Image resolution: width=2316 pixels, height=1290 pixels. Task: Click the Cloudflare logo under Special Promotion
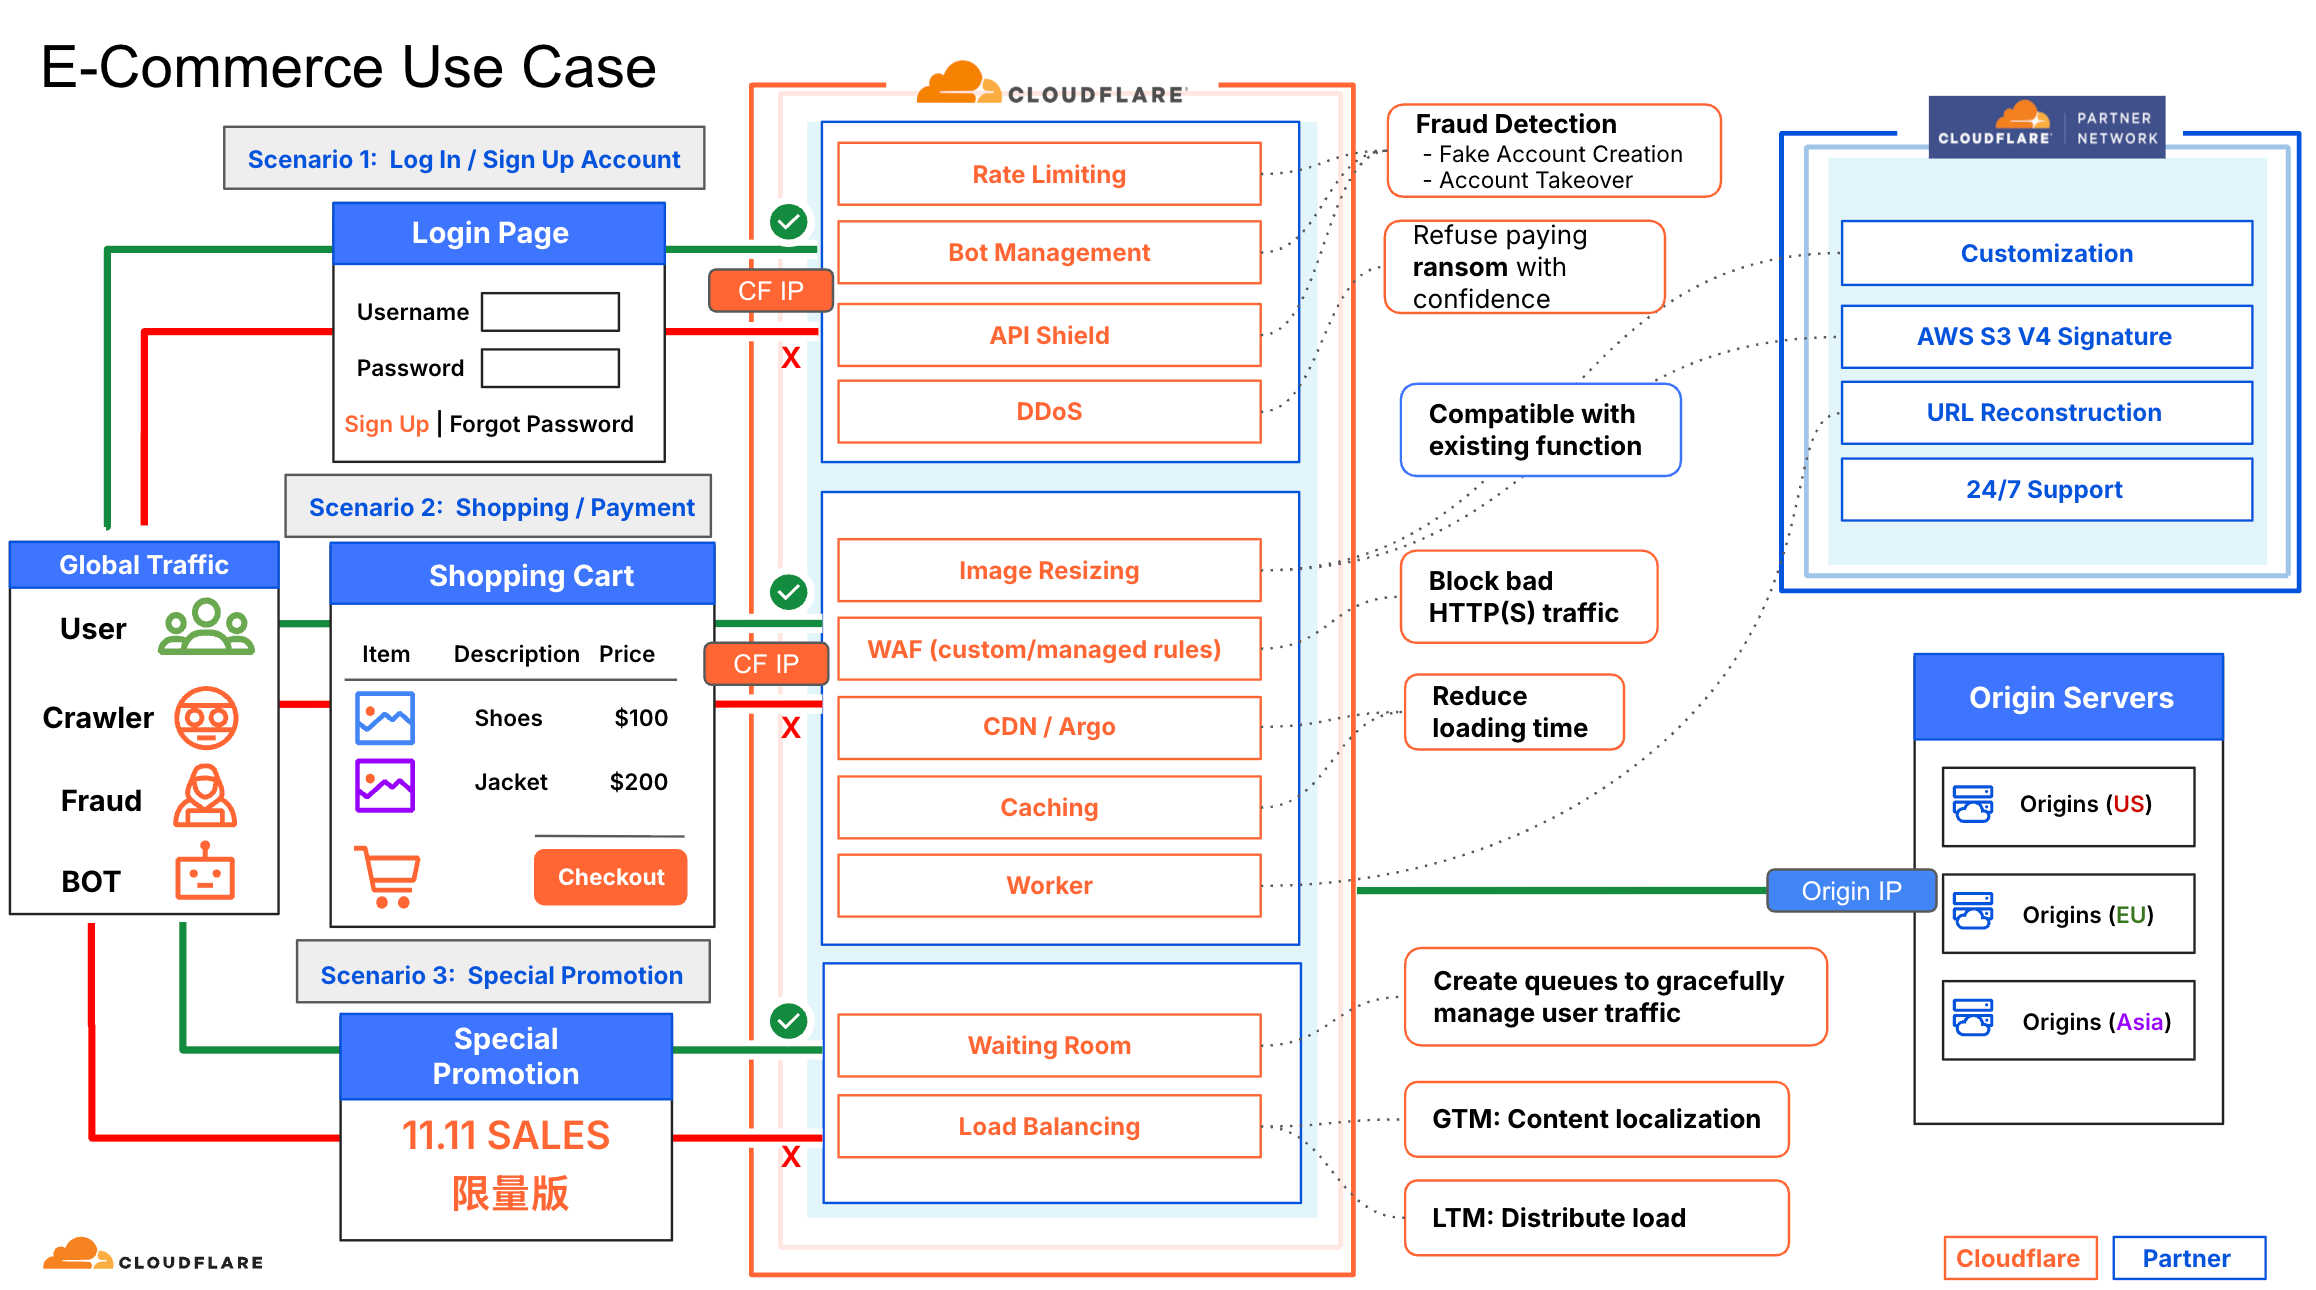point(153,1255)
